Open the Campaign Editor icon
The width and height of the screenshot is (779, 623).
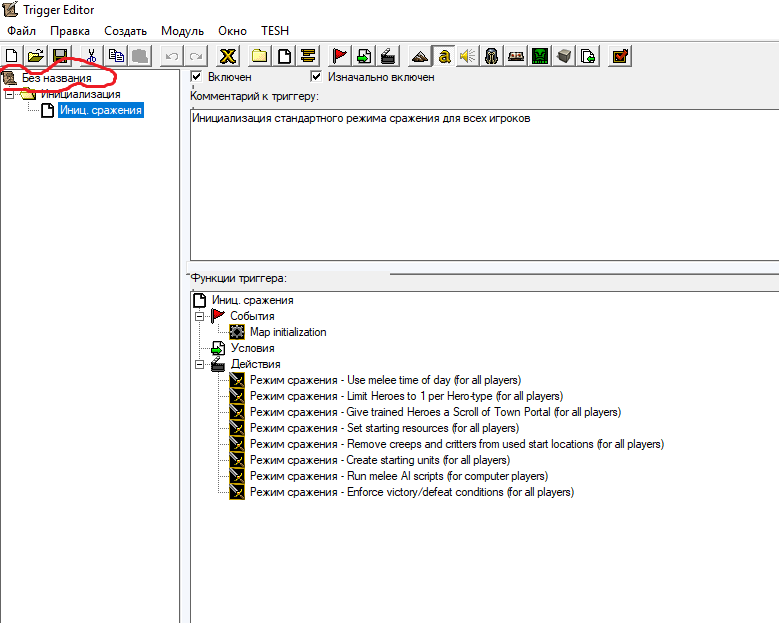click(x=516, y=56)
